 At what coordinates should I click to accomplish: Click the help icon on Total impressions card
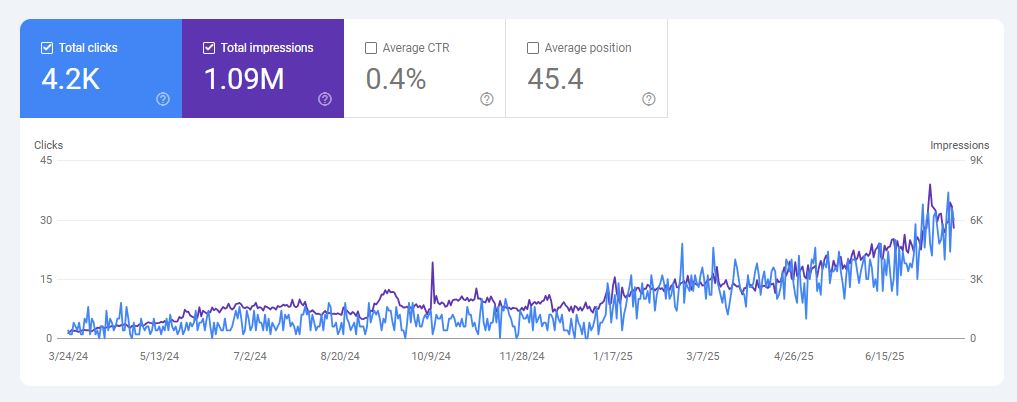(x=325, y=99)
